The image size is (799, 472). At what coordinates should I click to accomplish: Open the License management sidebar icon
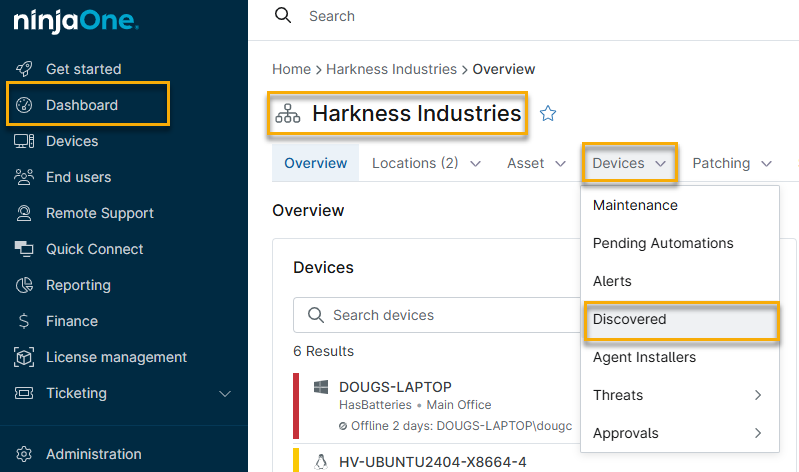pyautogui.click(x=25, y=357)
